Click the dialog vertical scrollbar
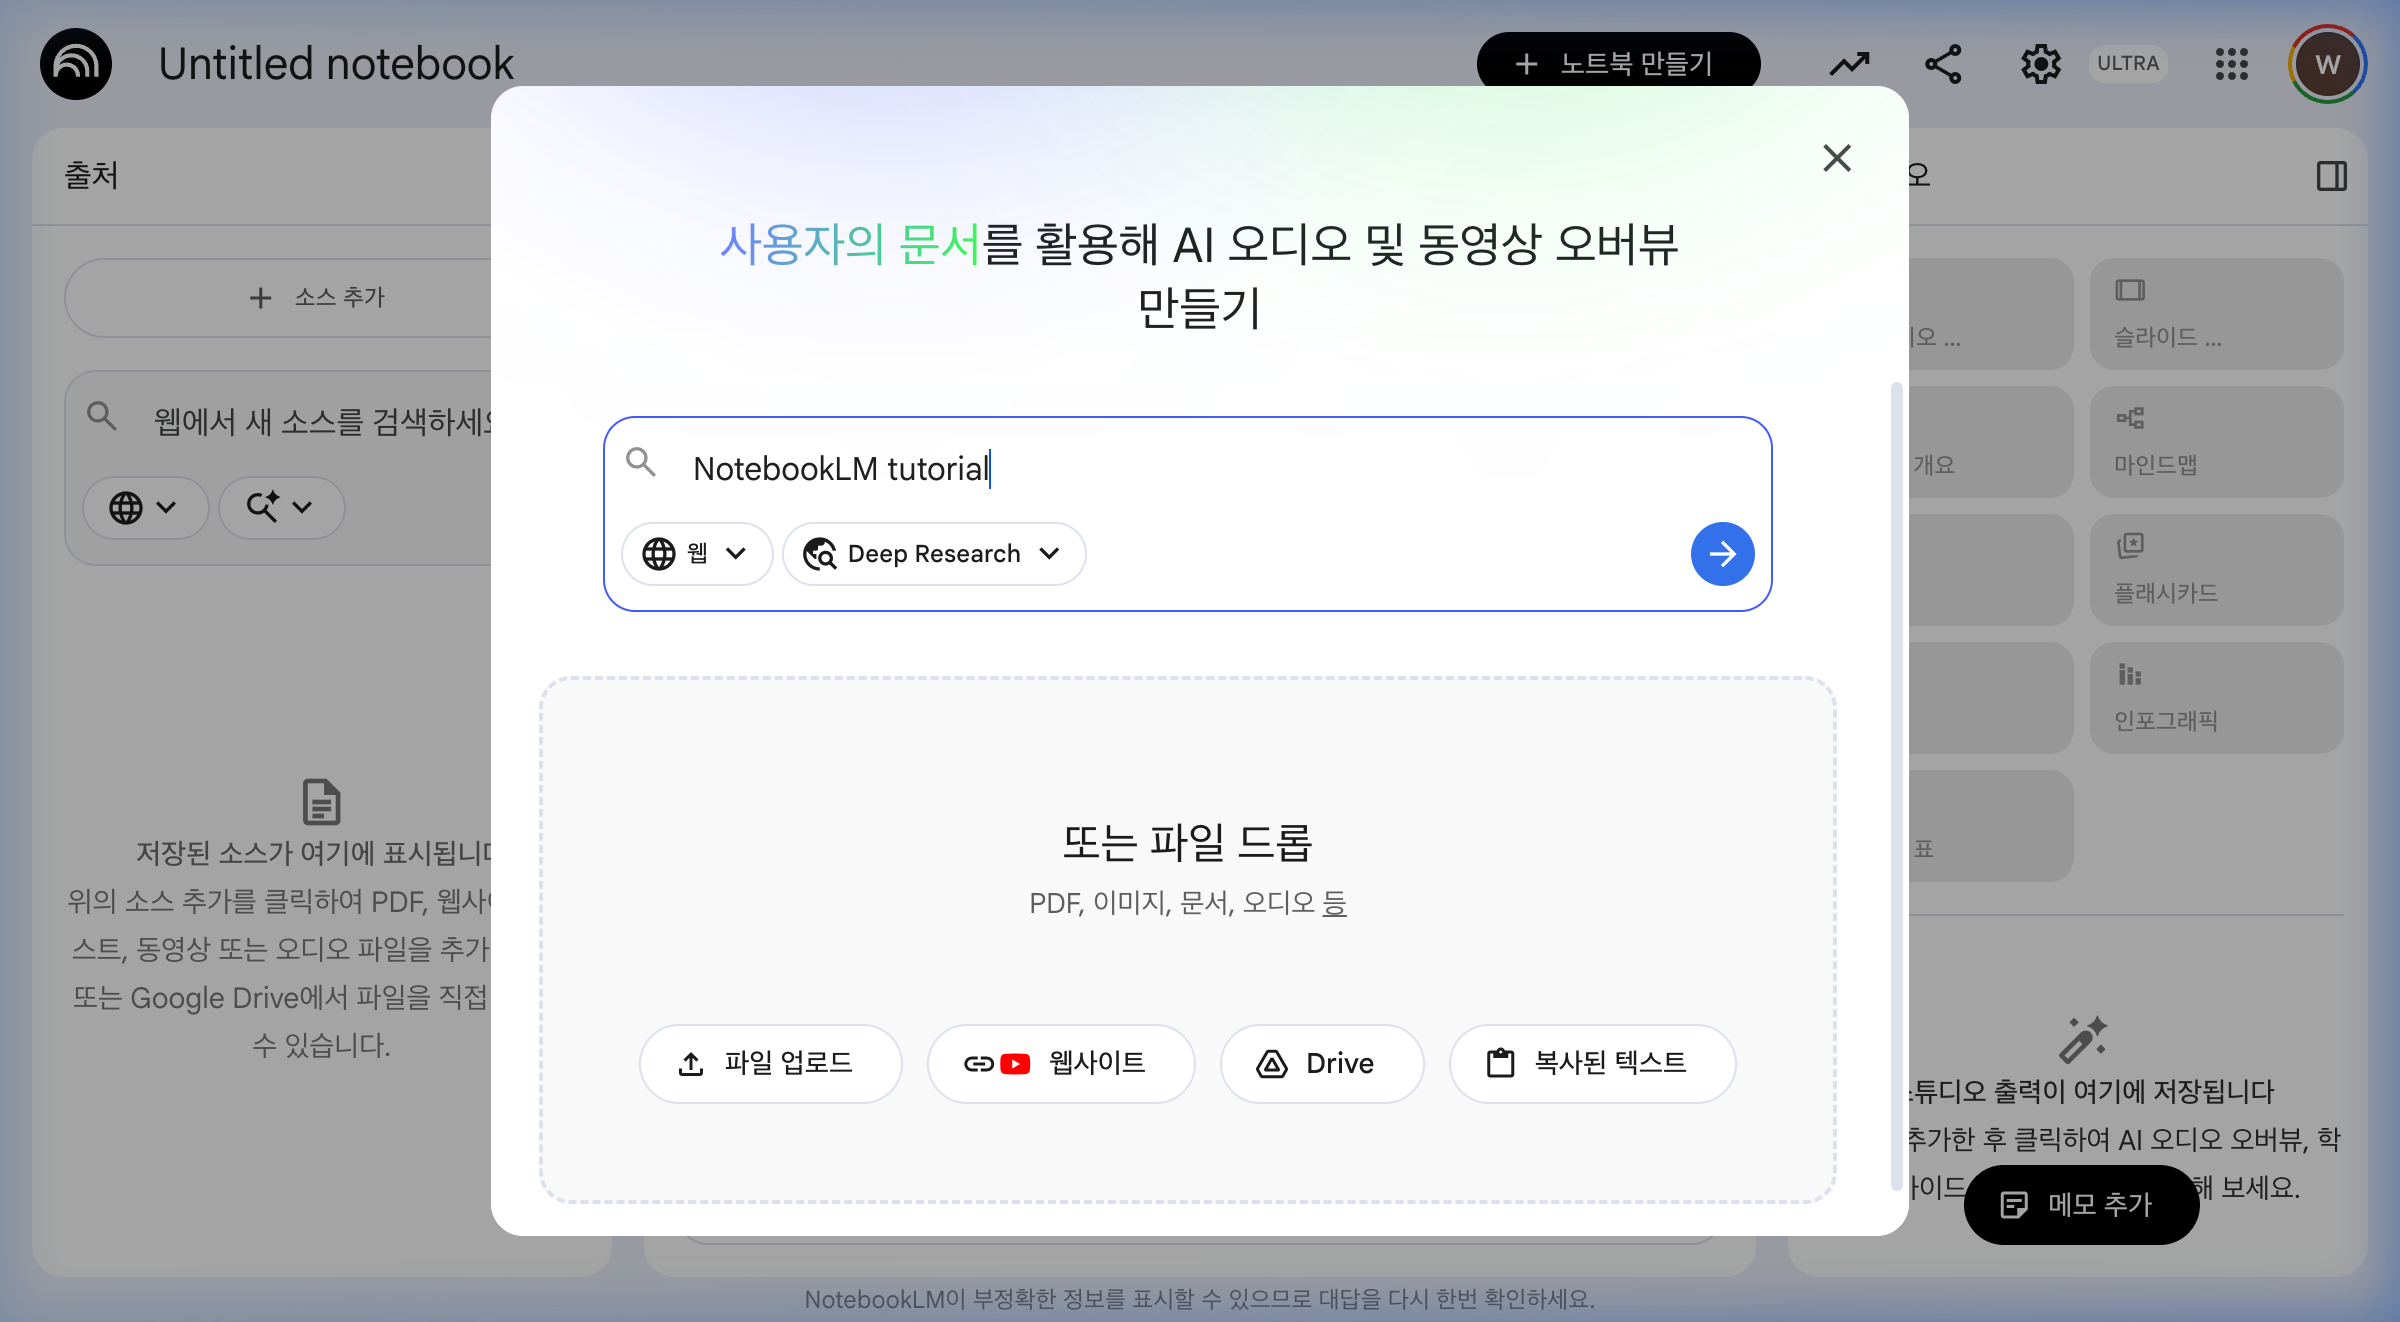 1896,786
